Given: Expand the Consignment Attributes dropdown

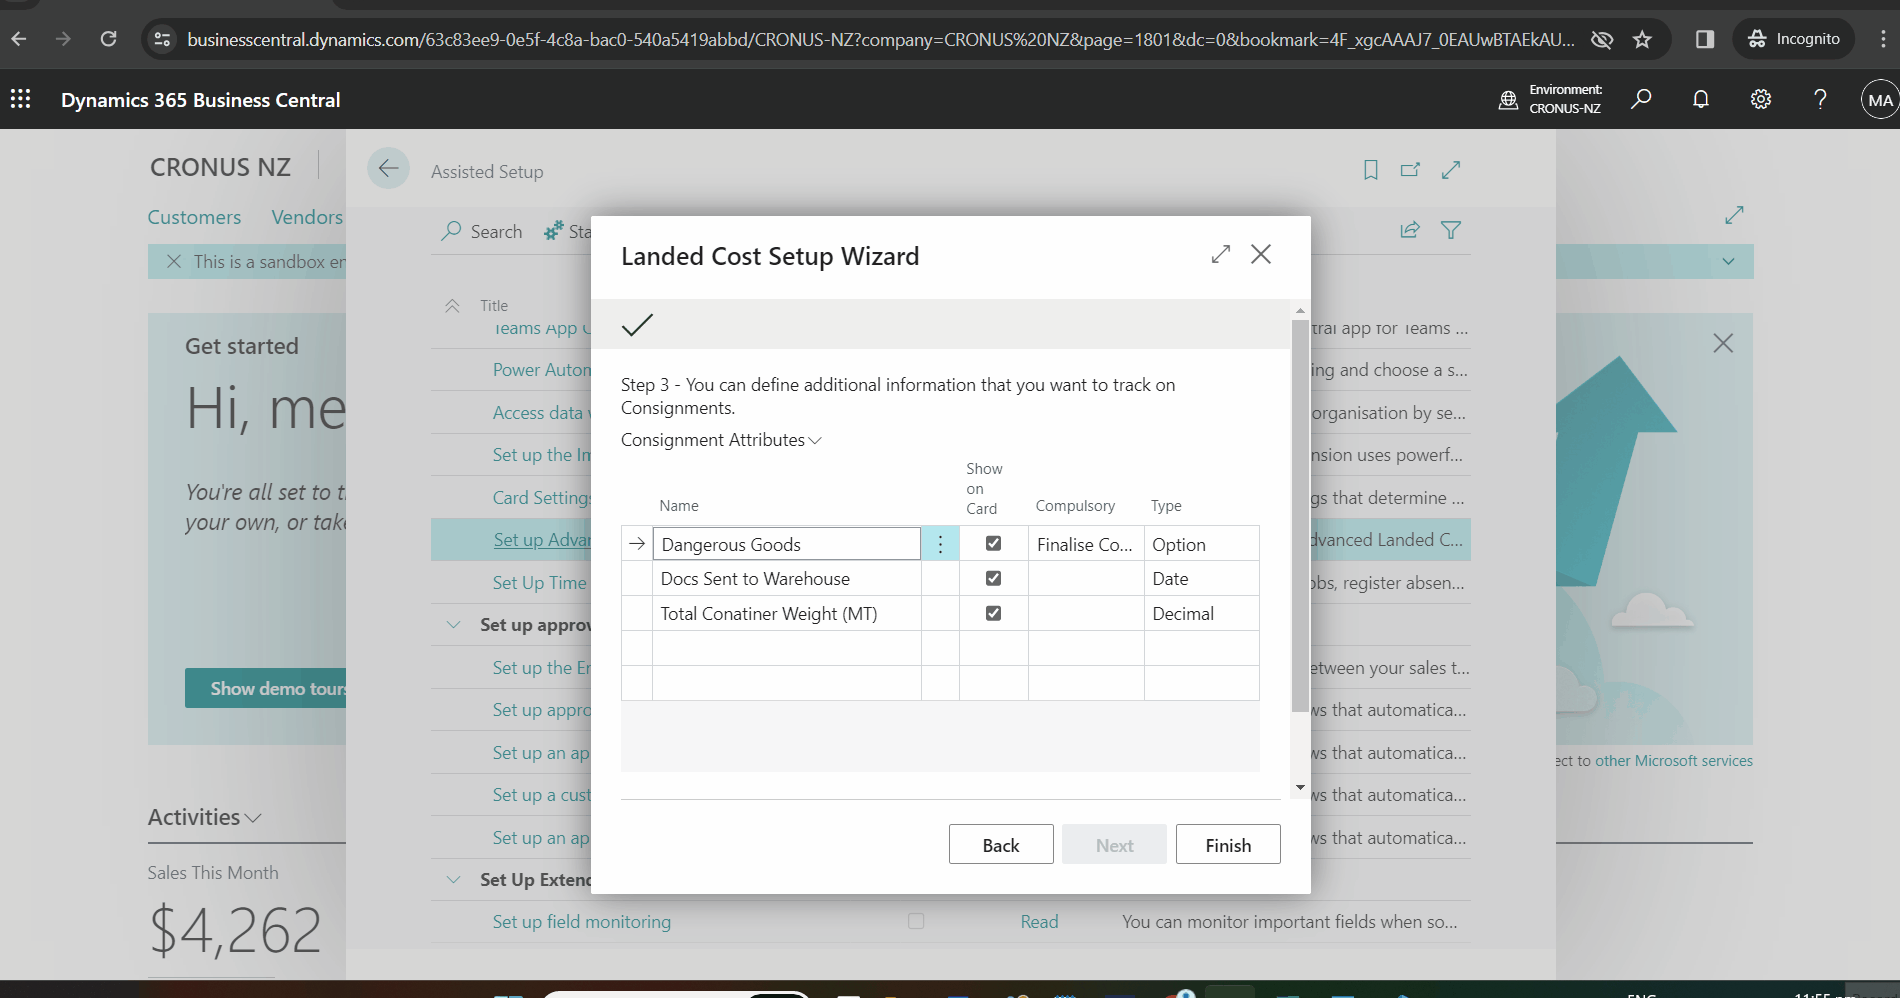Looking at the screenshot, I should click(815, 440).
